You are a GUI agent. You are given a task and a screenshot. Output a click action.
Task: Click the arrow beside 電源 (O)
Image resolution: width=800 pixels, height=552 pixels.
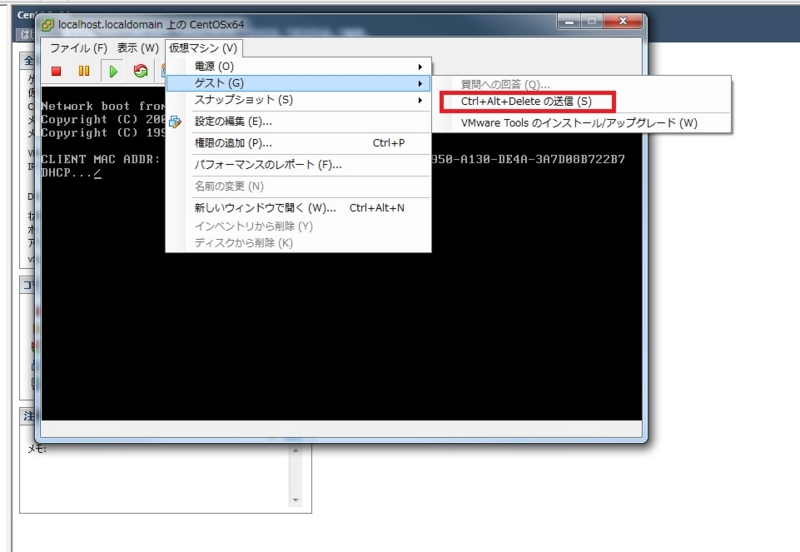[x=420, y=67]
